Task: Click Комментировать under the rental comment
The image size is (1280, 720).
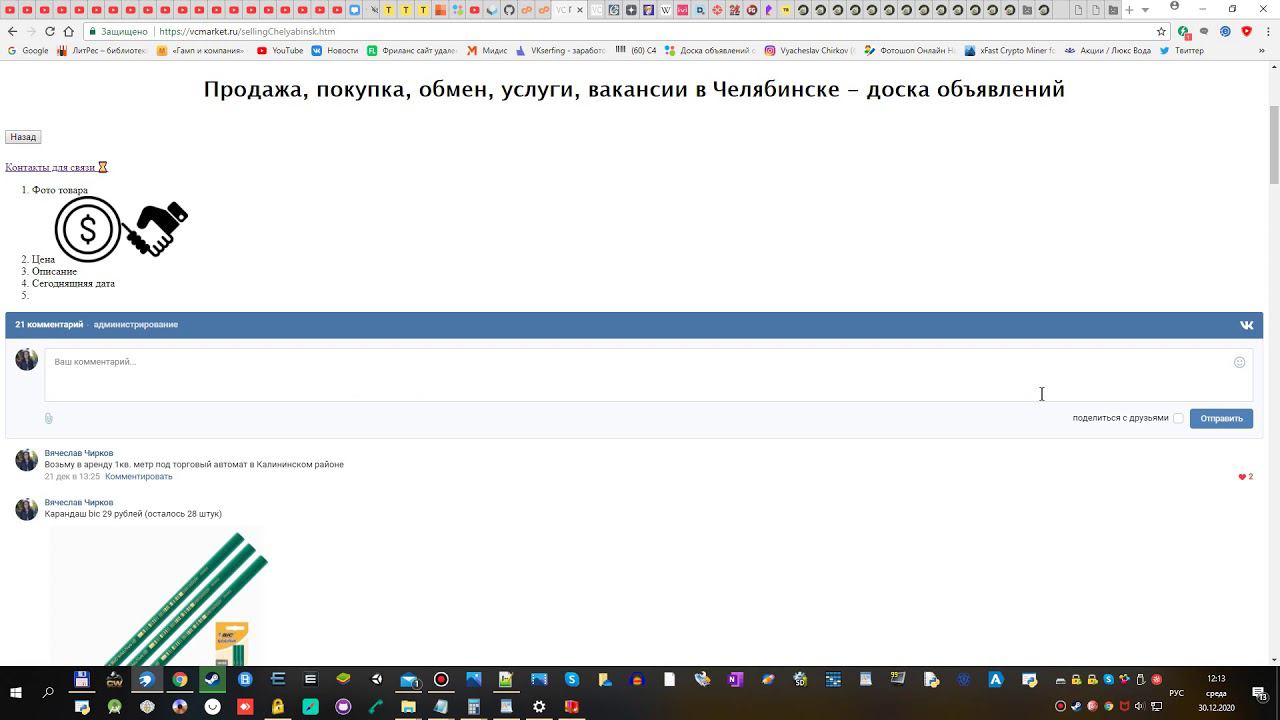Action: point(139,476)
